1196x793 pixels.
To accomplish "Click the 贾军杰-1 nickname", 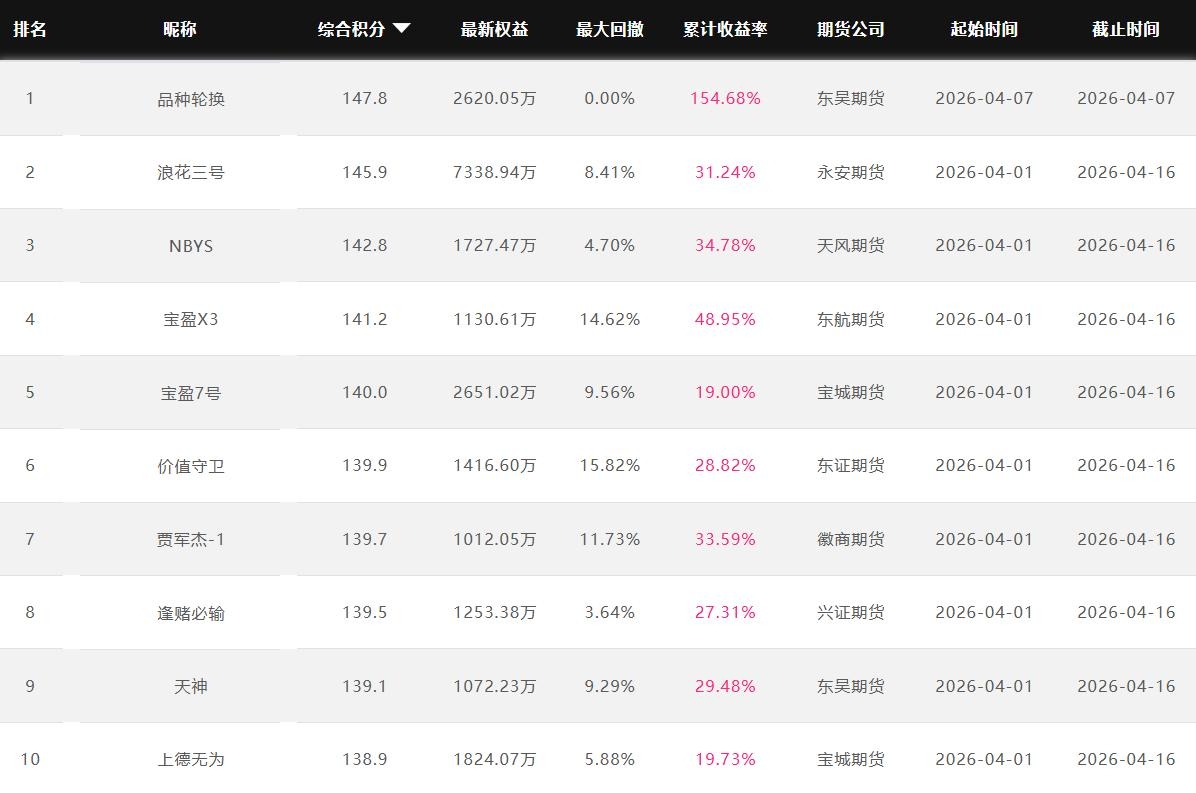I will point(191,540).
